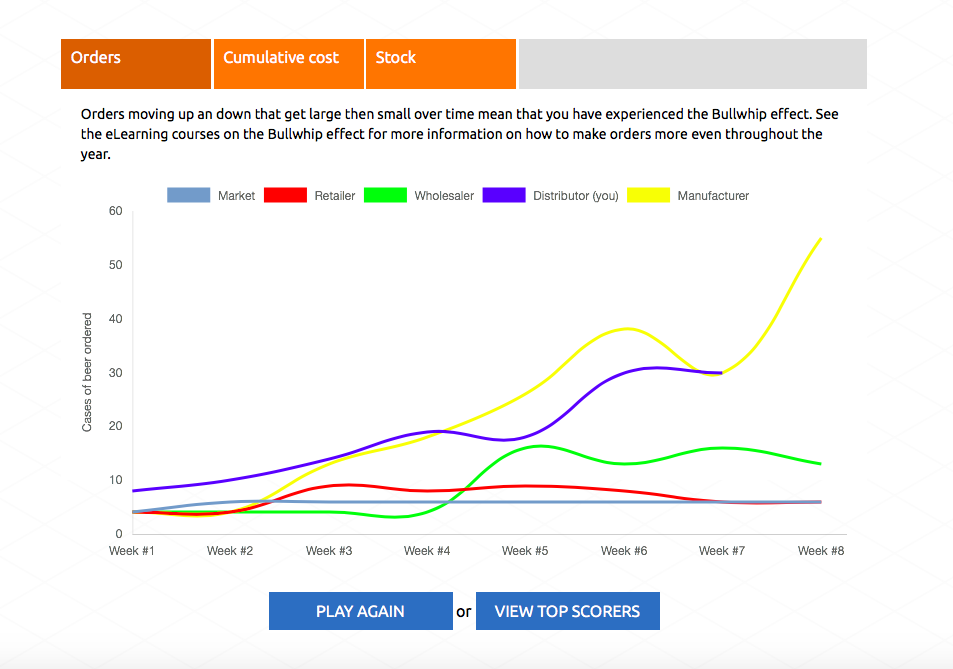Click the Bullwhip effect description paragraph
The height and width of the screenshot is (669, 953).
459,134
